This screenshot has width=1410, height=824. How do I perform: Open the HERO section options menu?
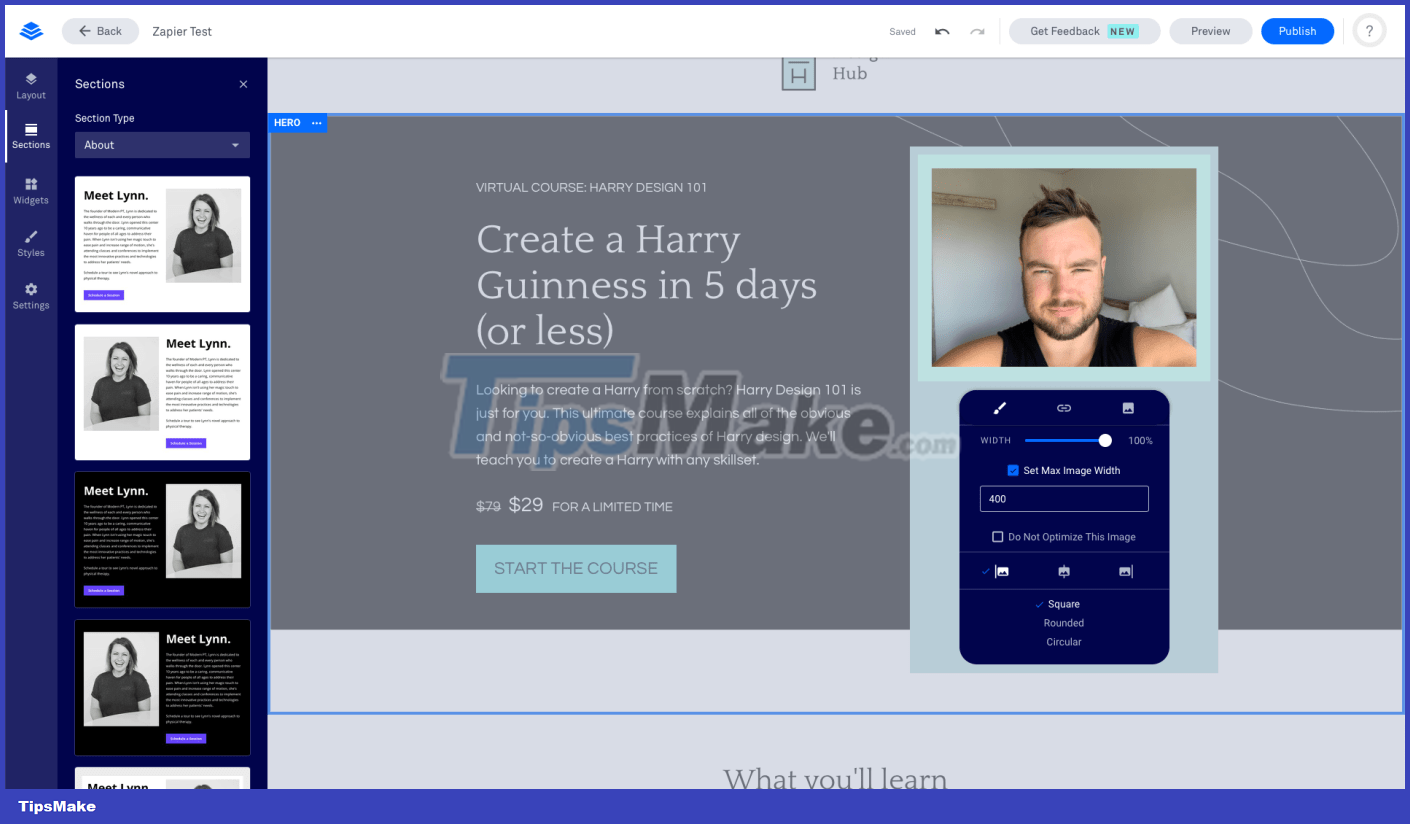316,122
